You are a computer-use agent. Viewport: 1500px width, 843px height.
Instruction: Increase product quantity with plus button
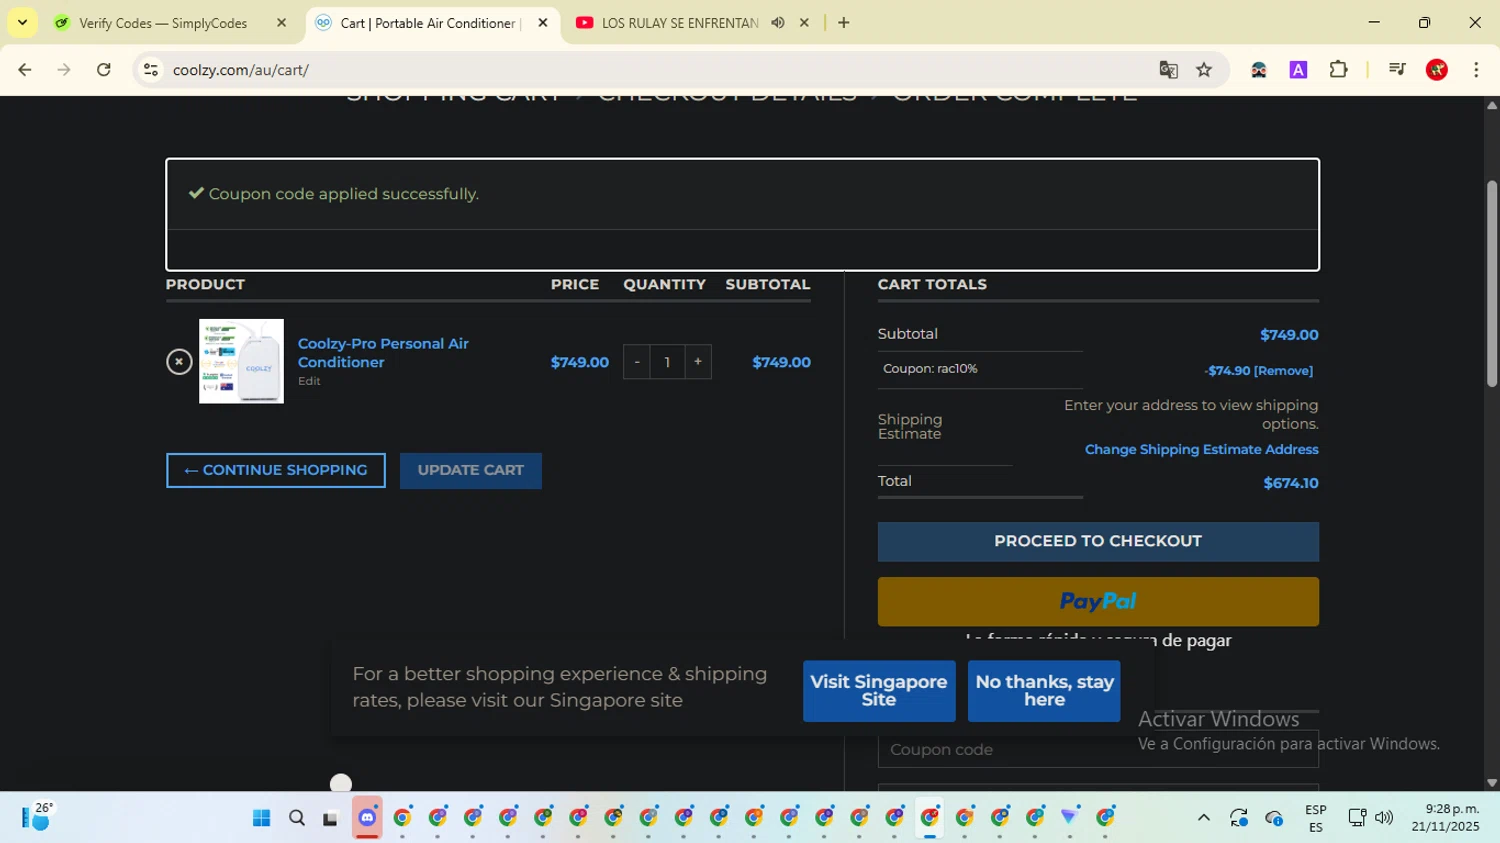[698, 362]
